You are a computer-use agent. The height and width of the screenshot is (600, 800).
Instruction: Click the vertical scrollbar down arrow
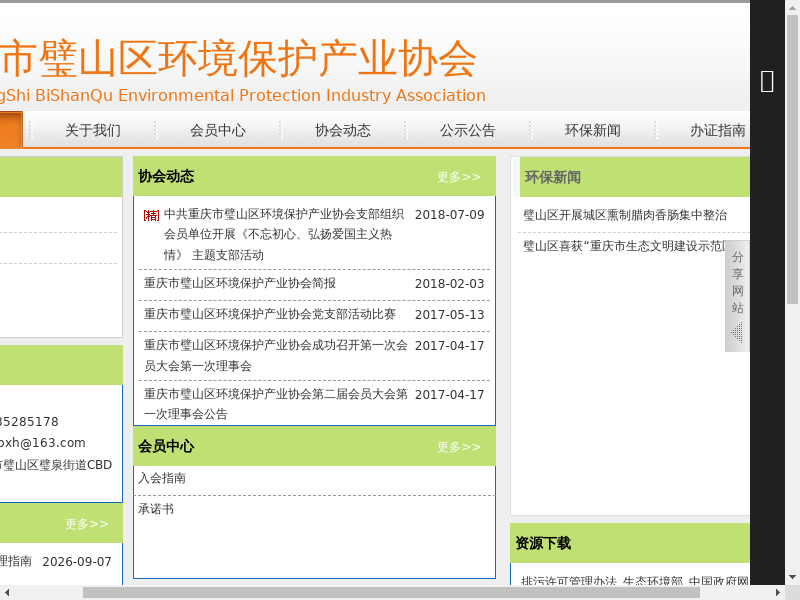(x=792, y=578)
